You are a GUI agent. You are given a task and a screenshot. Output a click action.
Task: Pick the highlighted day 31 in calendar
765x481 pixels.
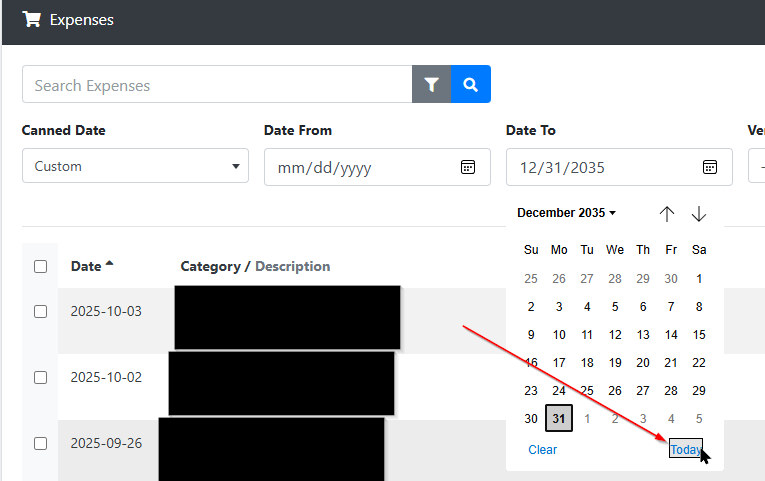pos(559,419)
